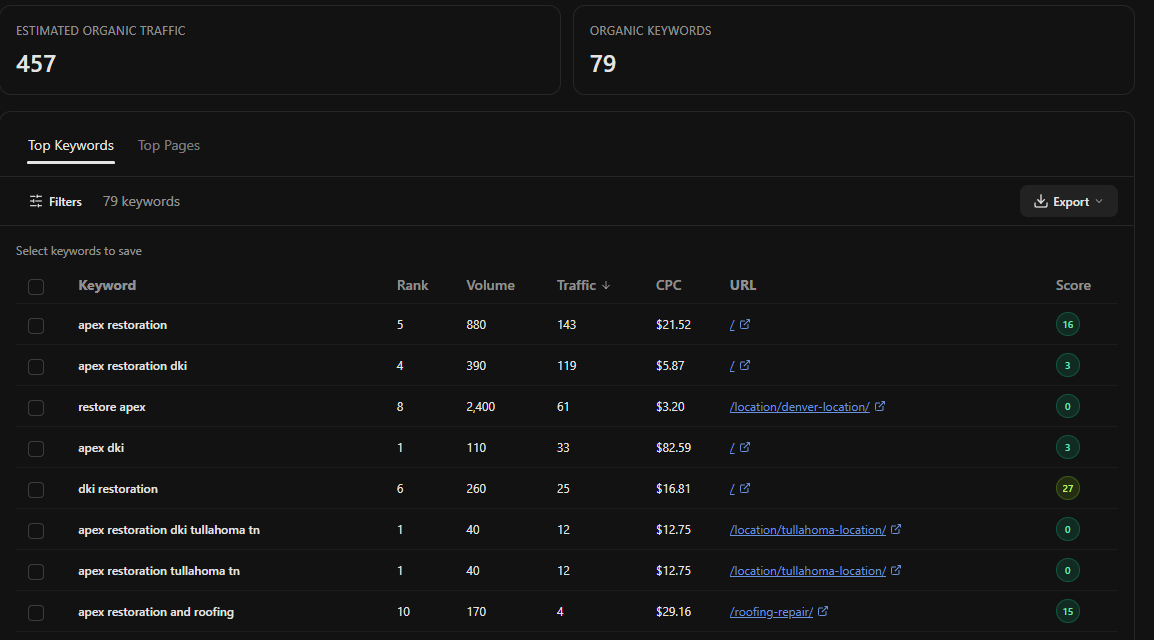This screenshot has height=640, width=1154.
Task: Click the $21.52 CPC value
Action: click(x=673, y=324)
